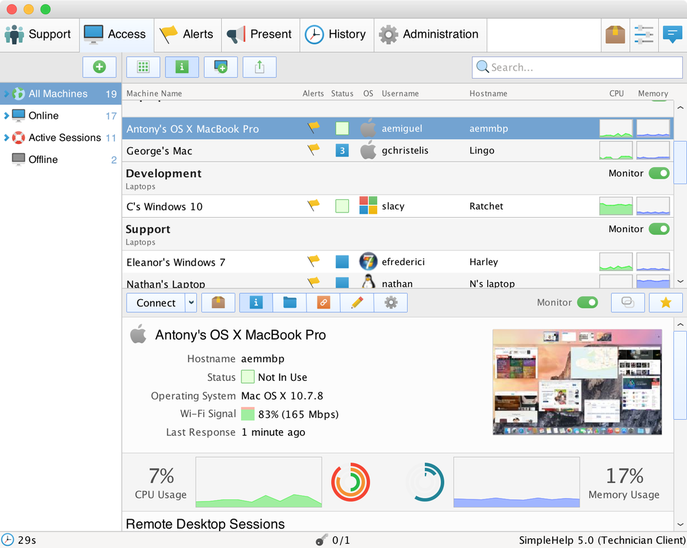This screenshot has width=687, height=548.
Task: Click Windows logo for C's Windows 10
Action: (368, 205)
